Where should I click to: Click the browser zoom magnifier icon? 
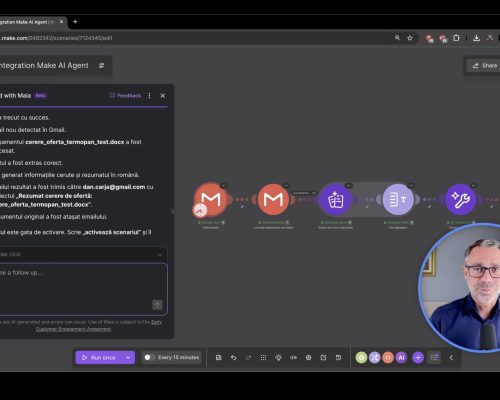[x=397, y=38]
